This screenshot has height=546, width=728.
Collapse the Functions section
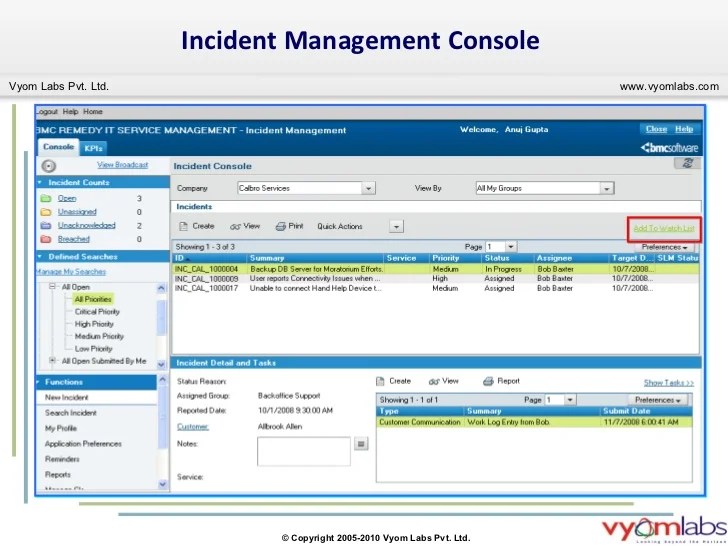tap(40, 382)
